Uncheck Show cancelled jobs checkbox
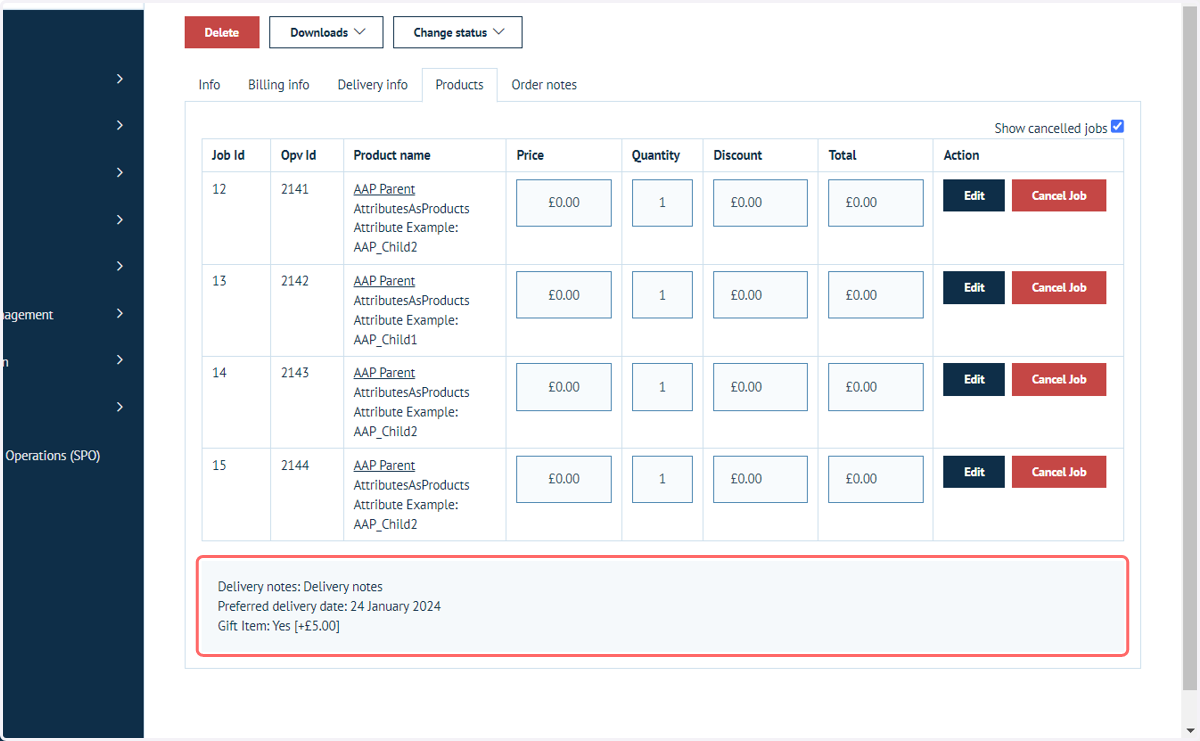 (x=1117, y=127)
